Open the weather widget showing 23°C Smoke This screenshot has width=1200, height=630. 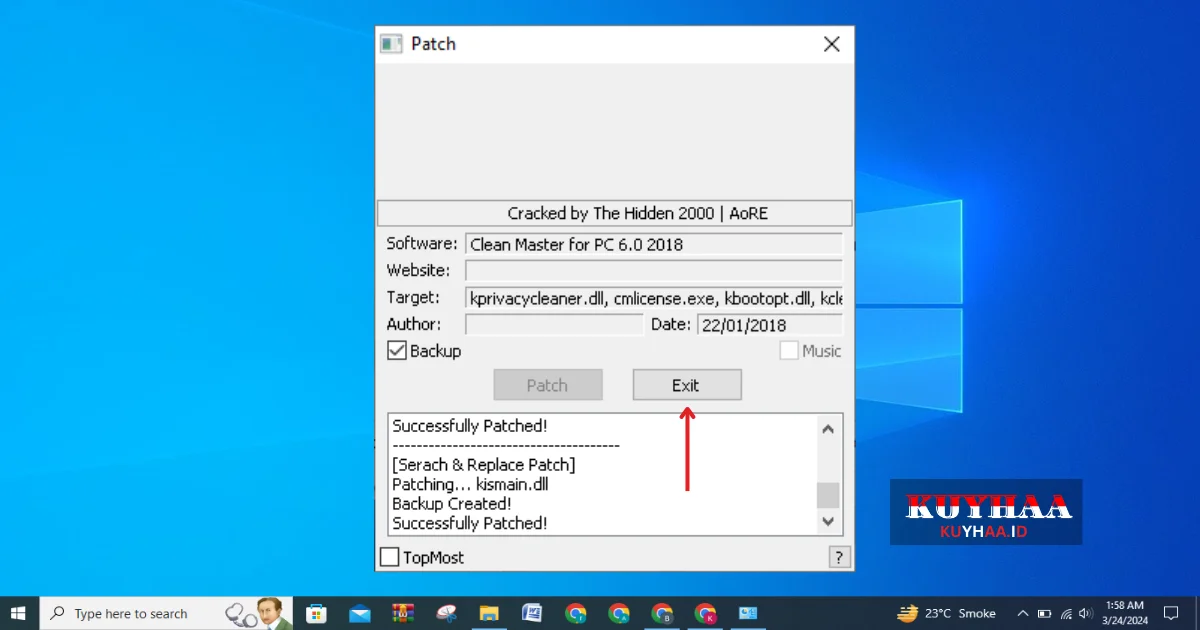click(x=947, y=613)
